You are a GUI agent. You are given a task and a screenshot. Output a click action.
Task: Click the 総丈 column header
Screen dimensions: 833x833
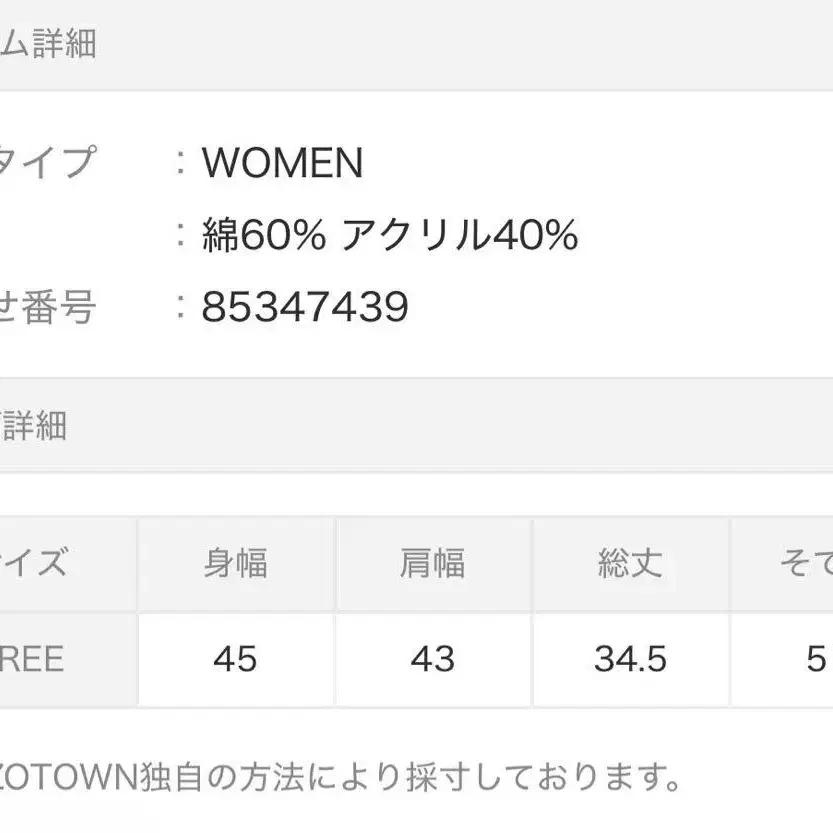[x=630, y=564]
